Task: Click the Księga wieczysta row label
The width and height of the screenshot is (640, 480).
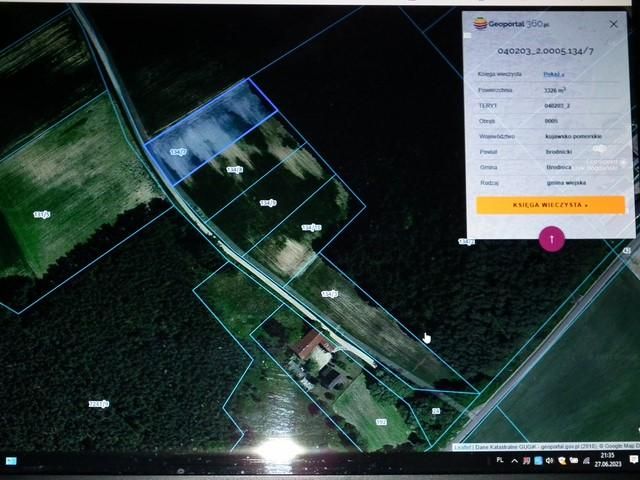Action: (499, 74)
